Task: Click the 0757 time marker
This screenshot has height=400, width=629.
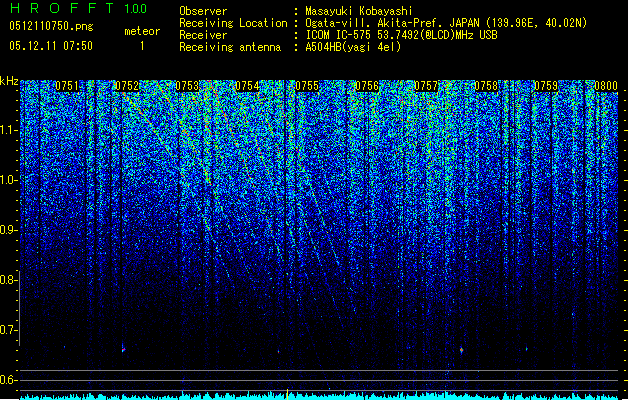Action: (426, 86)
